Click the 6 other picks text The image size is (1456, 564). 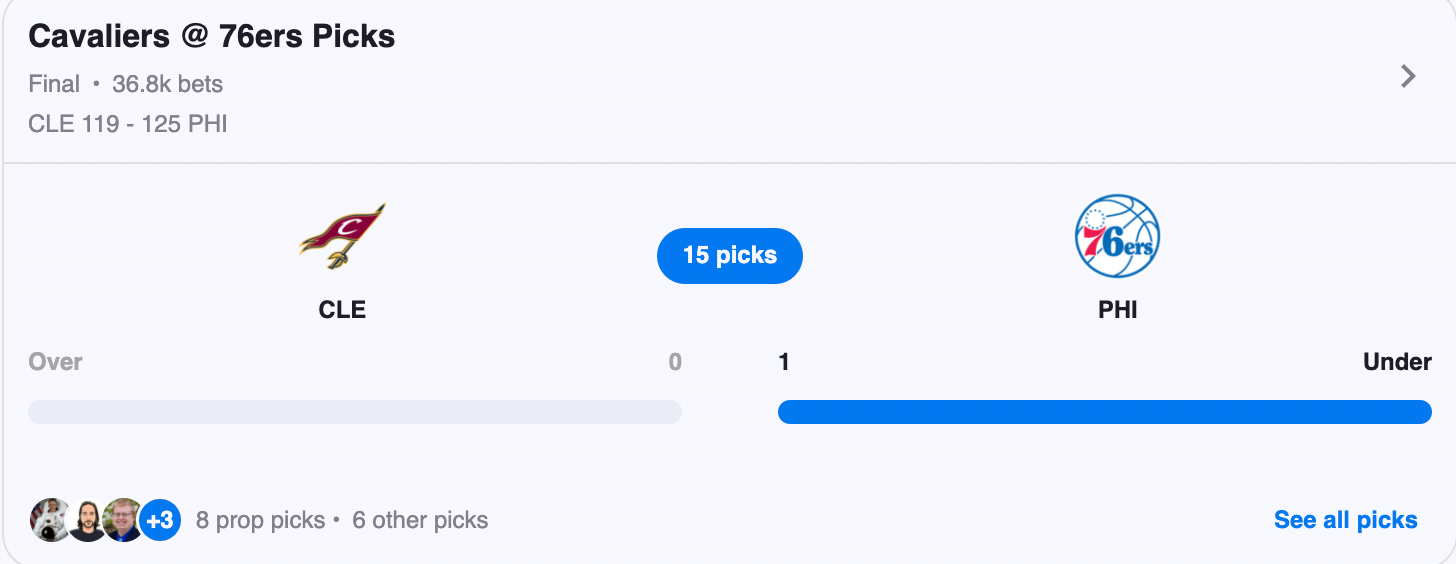tap(420, 520)
